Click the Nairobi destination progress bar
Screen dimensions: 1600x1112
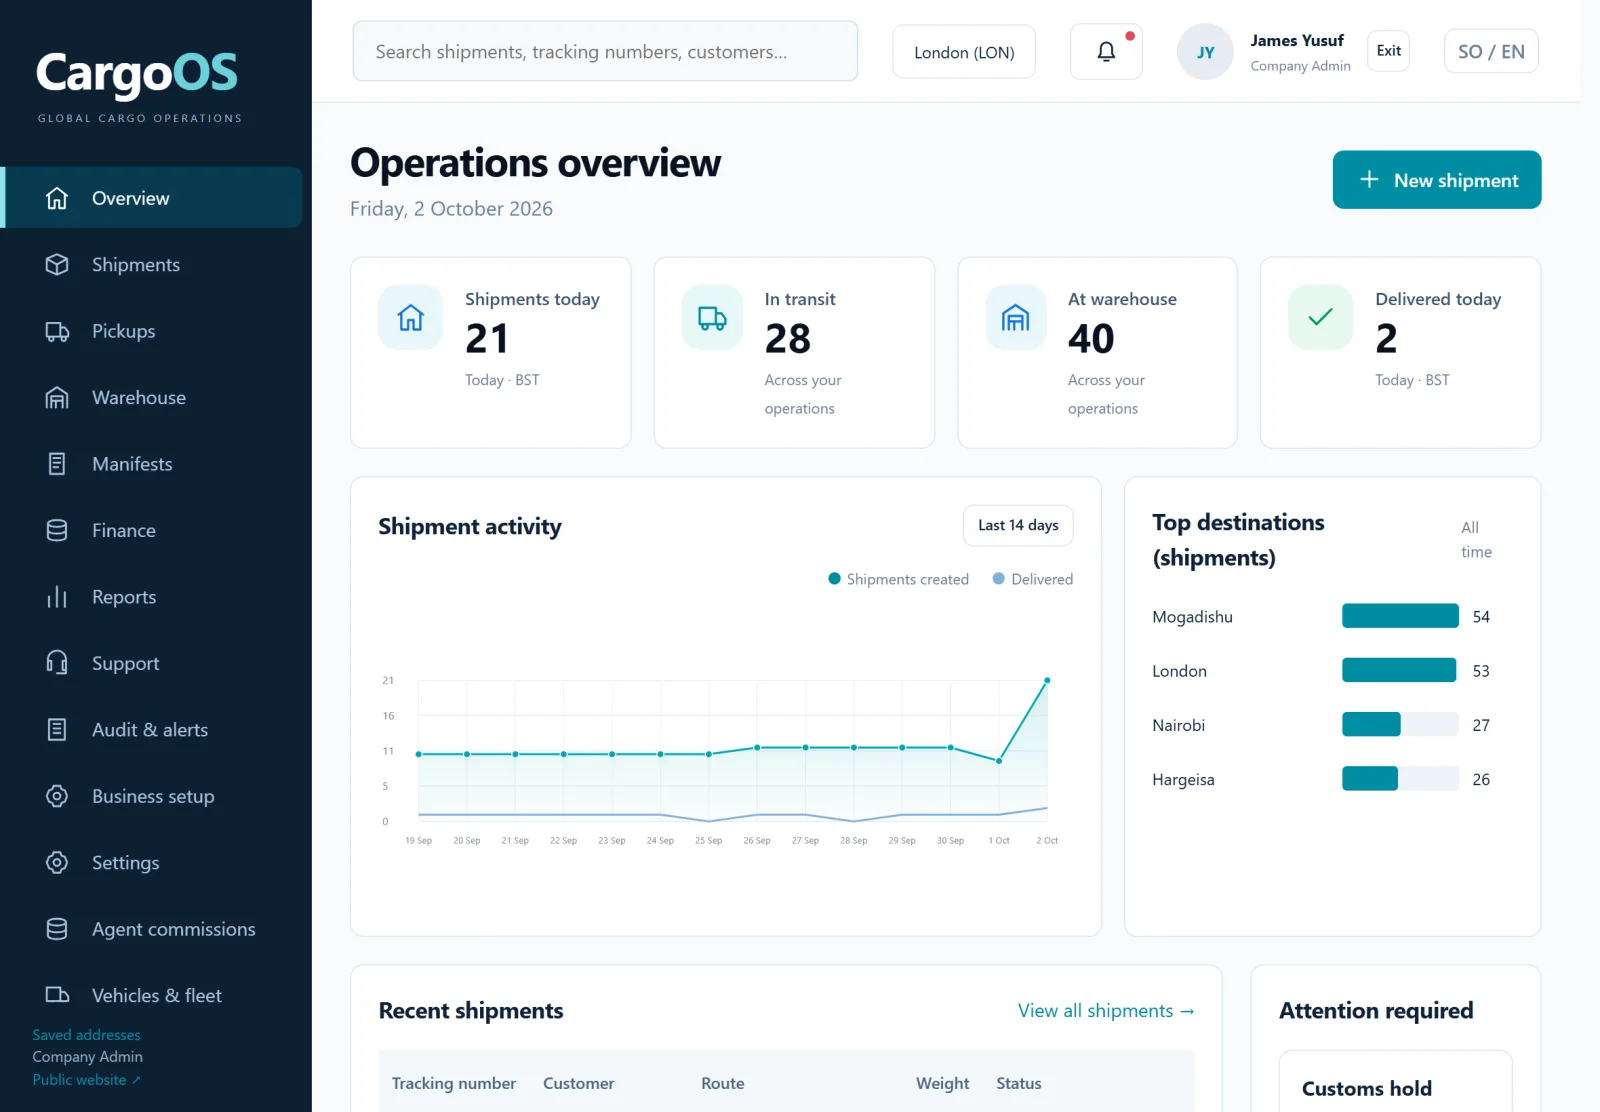[x=1400, y=724]
